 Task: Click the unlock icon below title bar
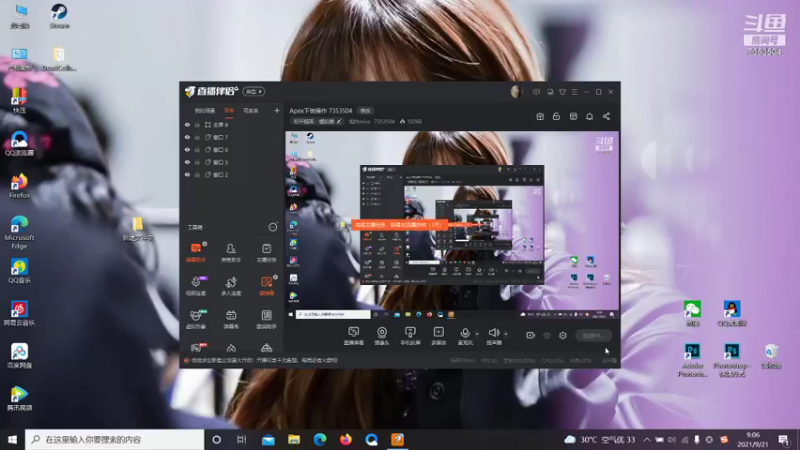point(556,116)
